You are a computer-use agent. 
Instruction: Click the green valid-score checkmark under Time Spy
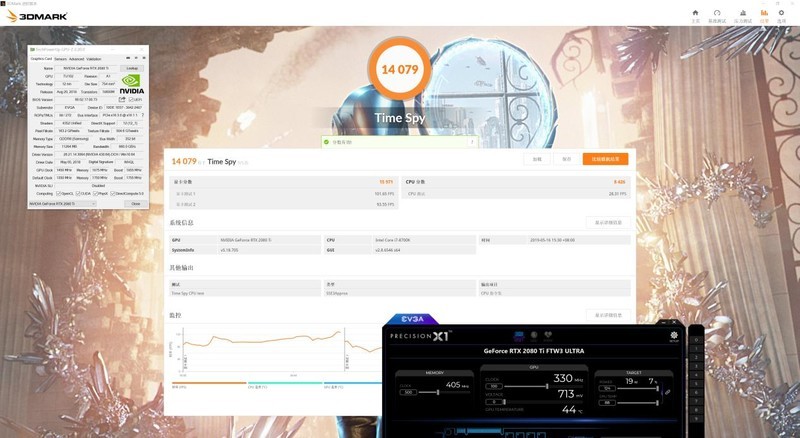326,142
